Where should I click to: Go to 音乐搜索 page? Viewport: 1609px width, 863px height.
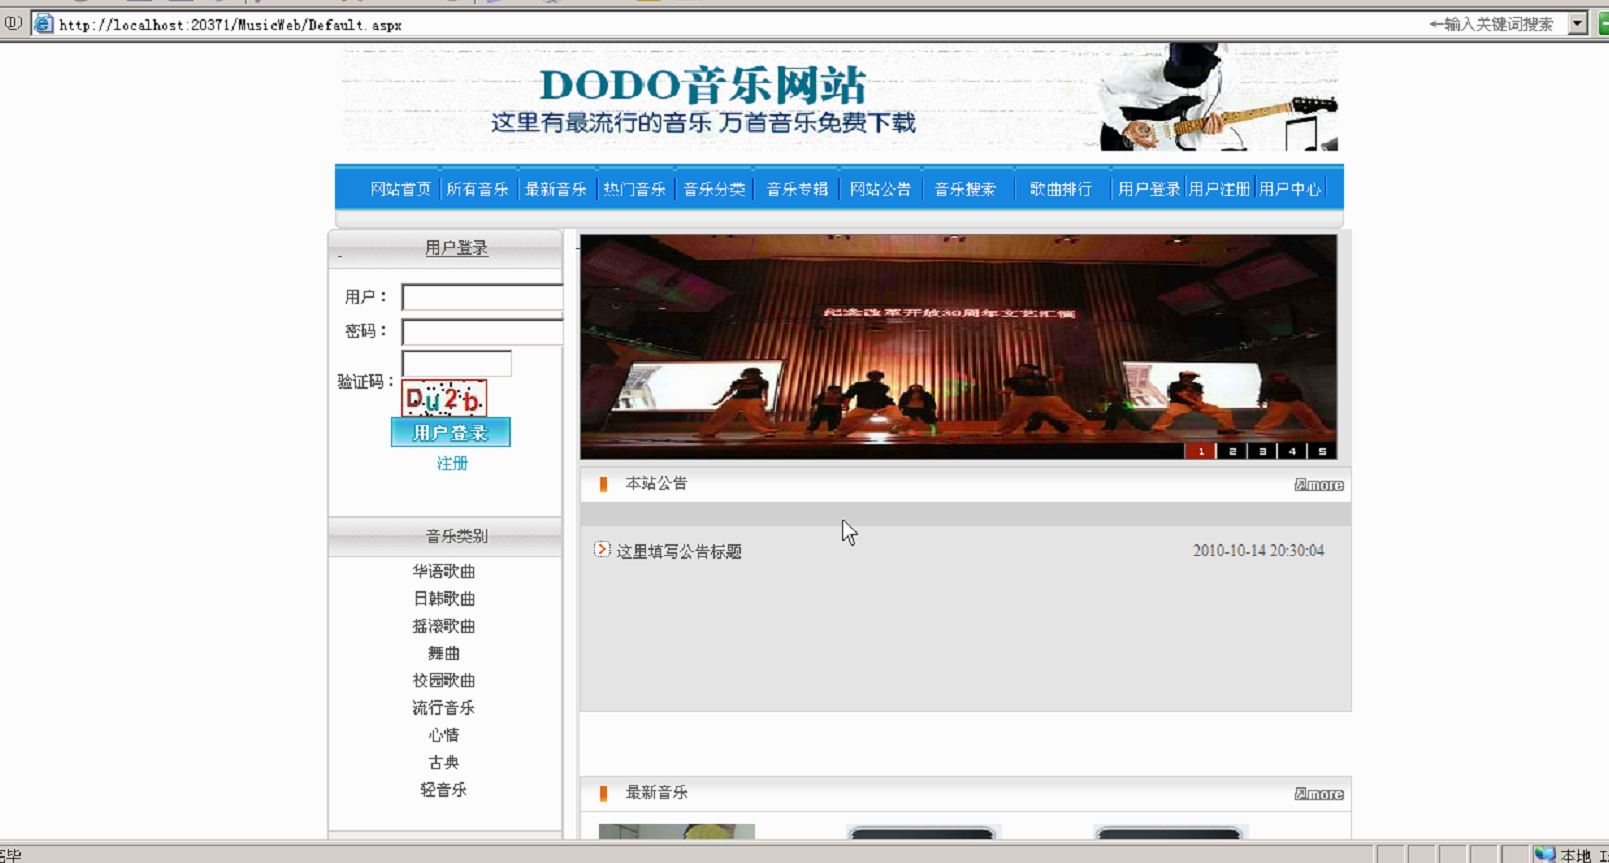[x=965, y=189]
